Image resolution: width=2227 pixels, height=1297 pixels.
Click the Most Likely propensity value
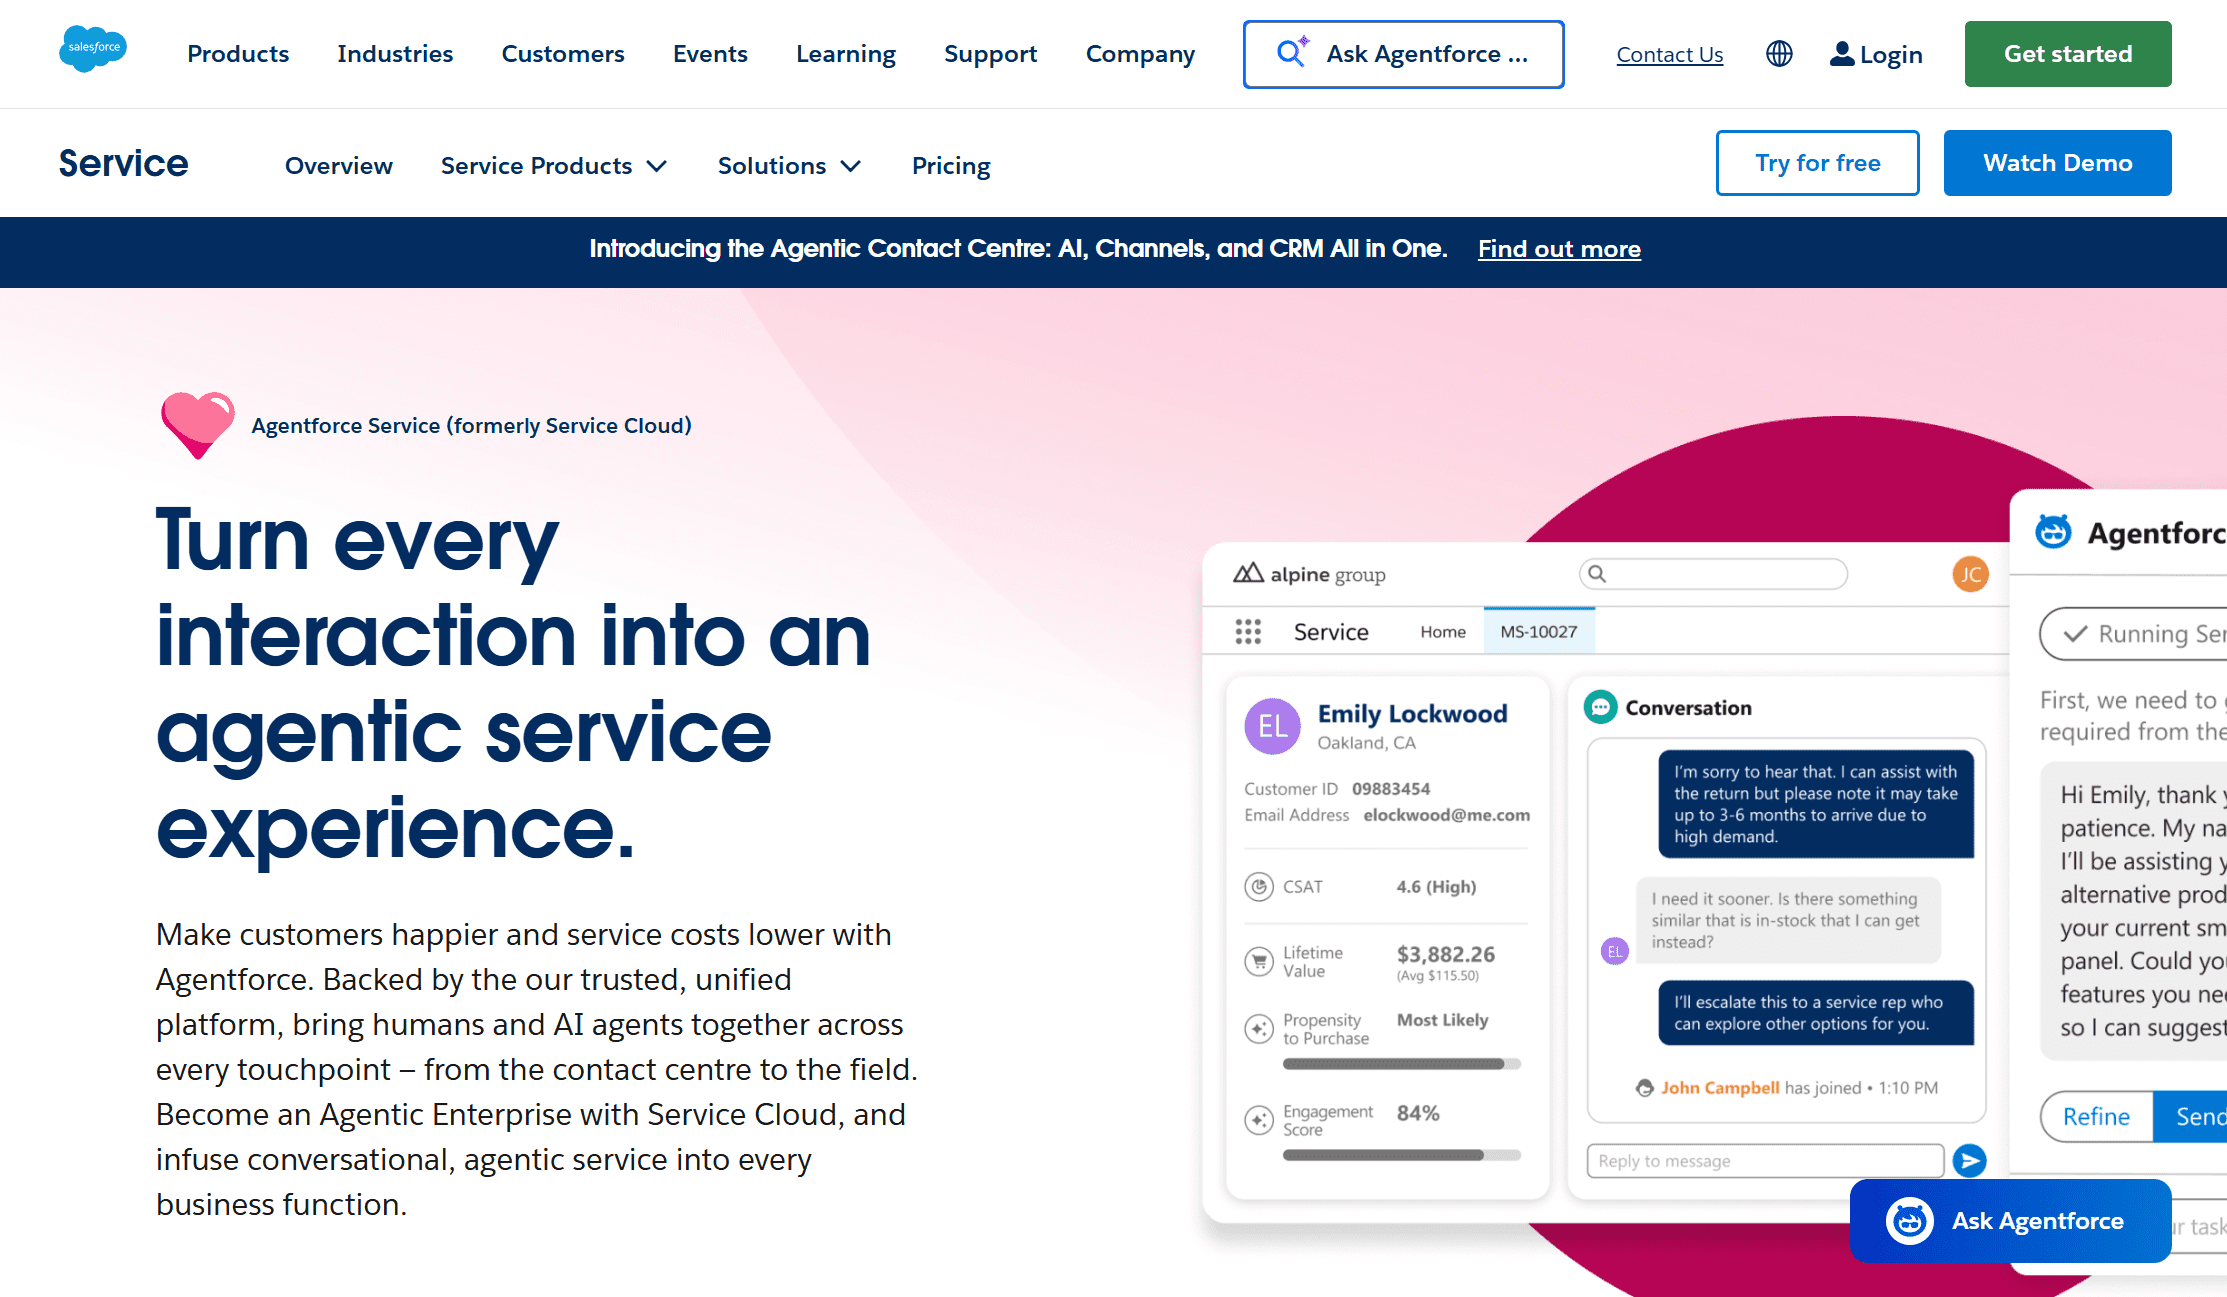coord(1442,1020)
